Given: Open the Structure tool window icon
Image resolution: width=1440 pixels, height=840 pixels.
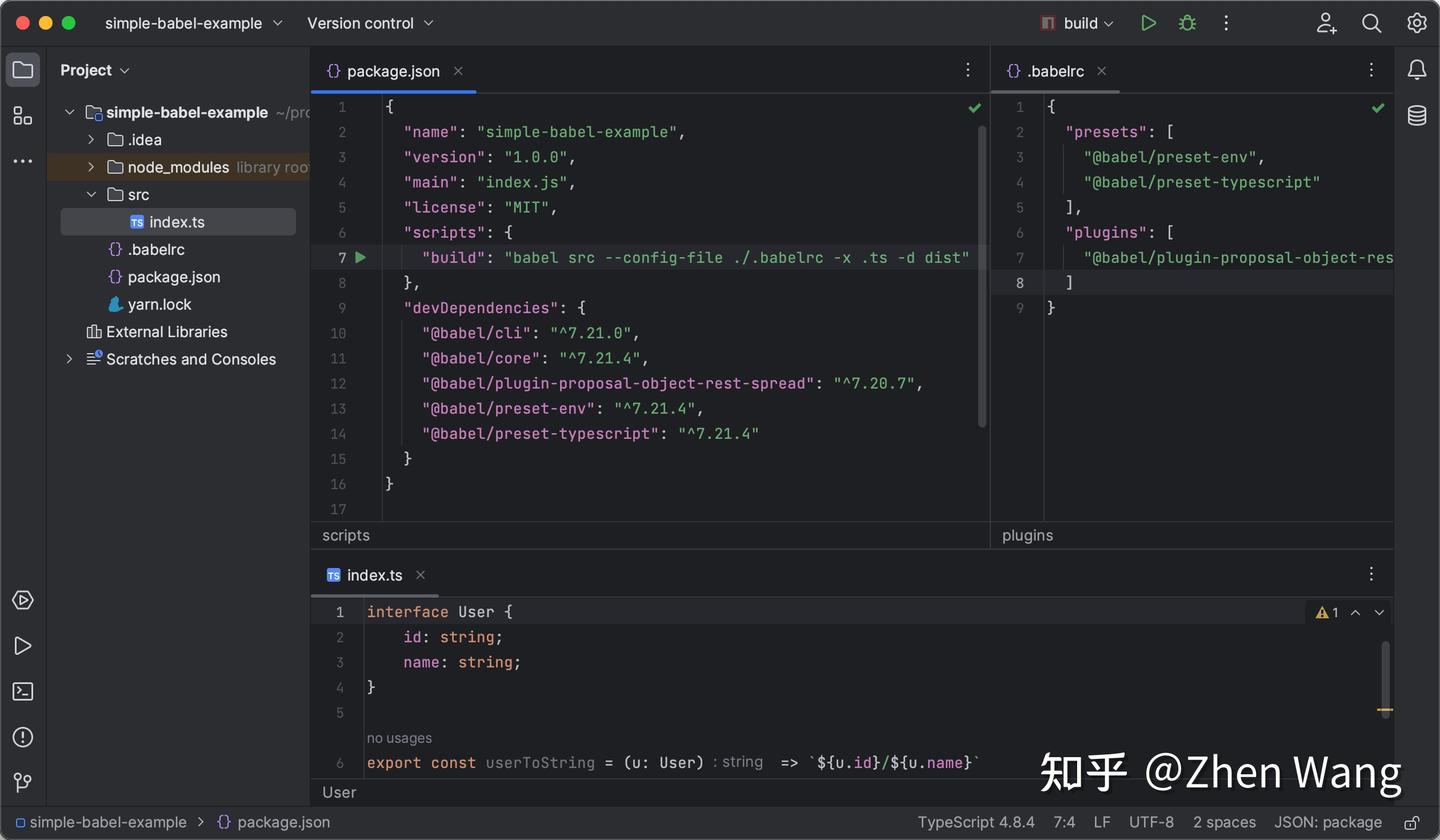Looking at the screenshot, I should coord(22,116).
